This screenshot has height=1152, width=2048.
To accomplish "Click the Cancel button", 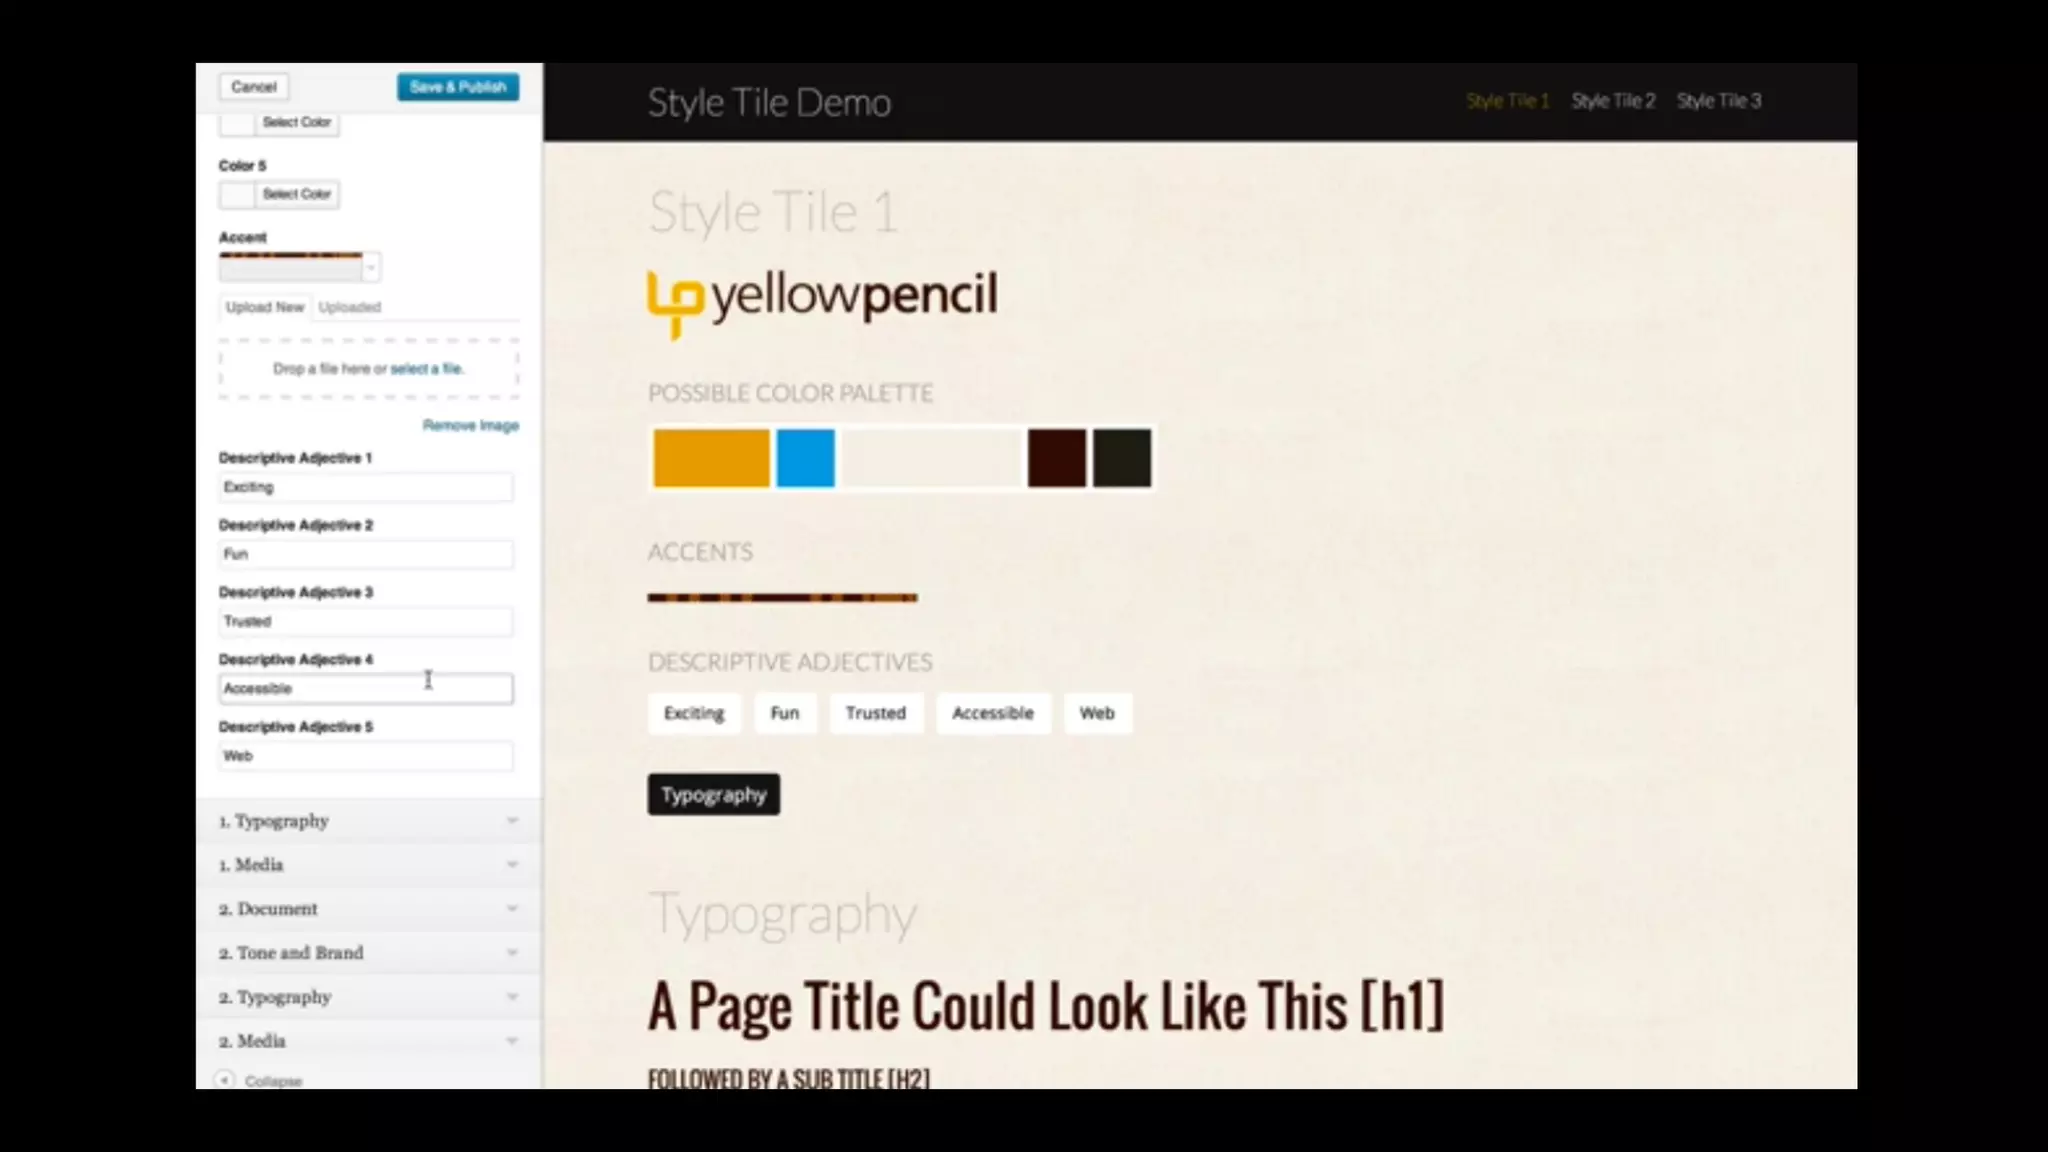I will click(253, 87).
